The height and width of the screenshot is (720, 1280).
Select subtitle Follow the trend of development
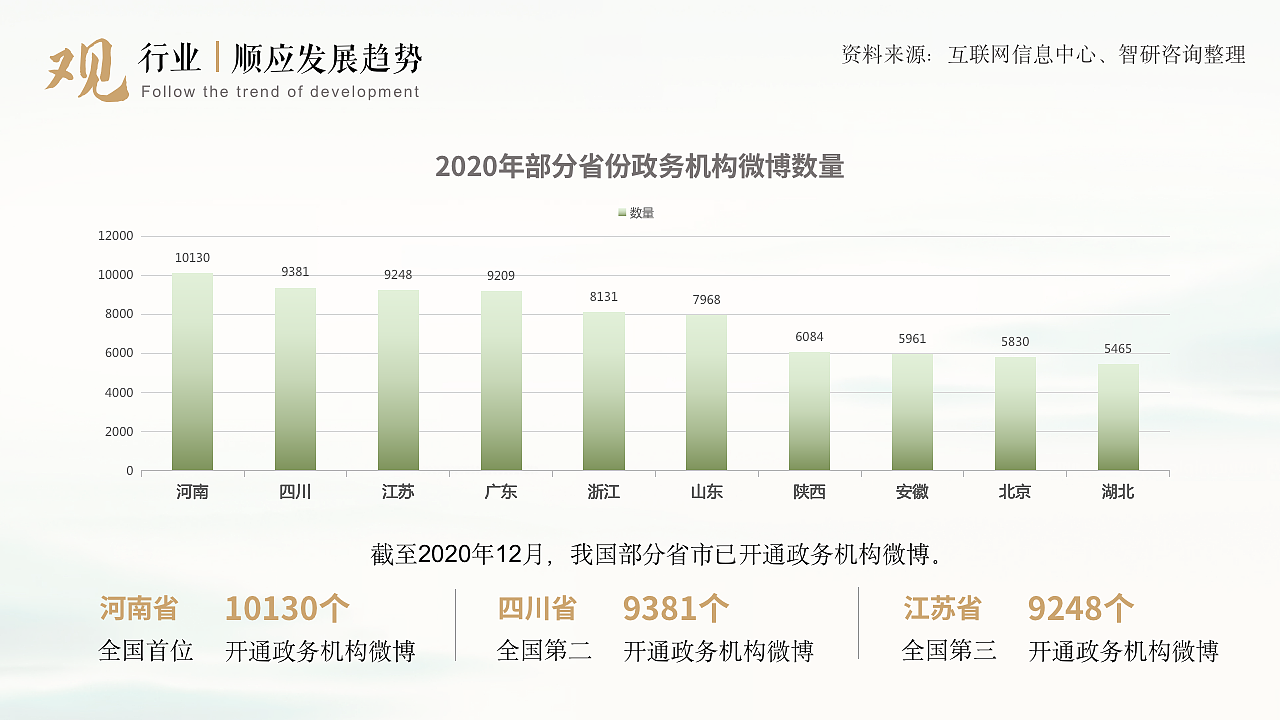pos(281,92)
